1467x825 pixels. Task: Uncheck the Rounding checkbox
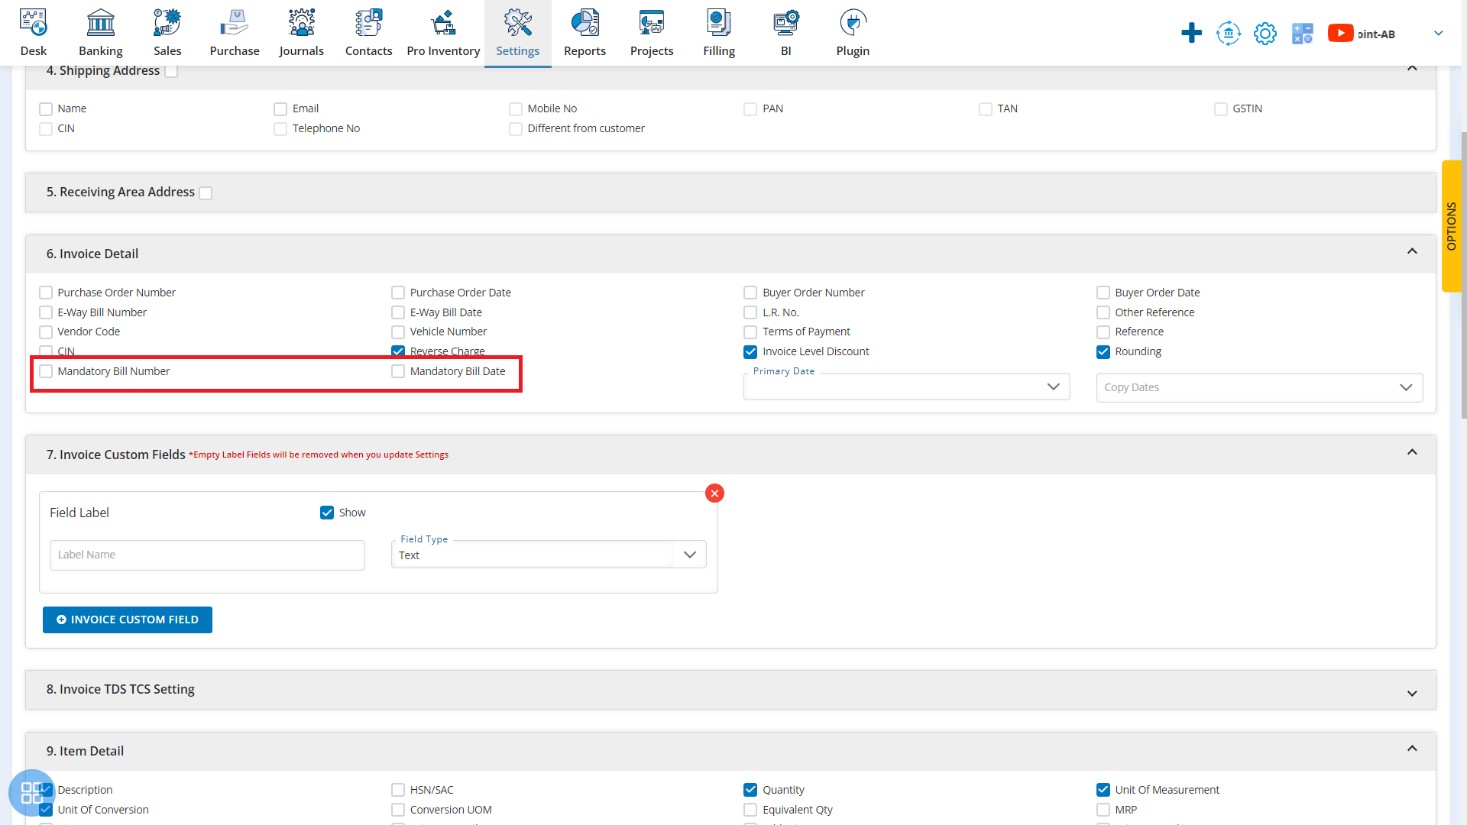(1103, 352)
